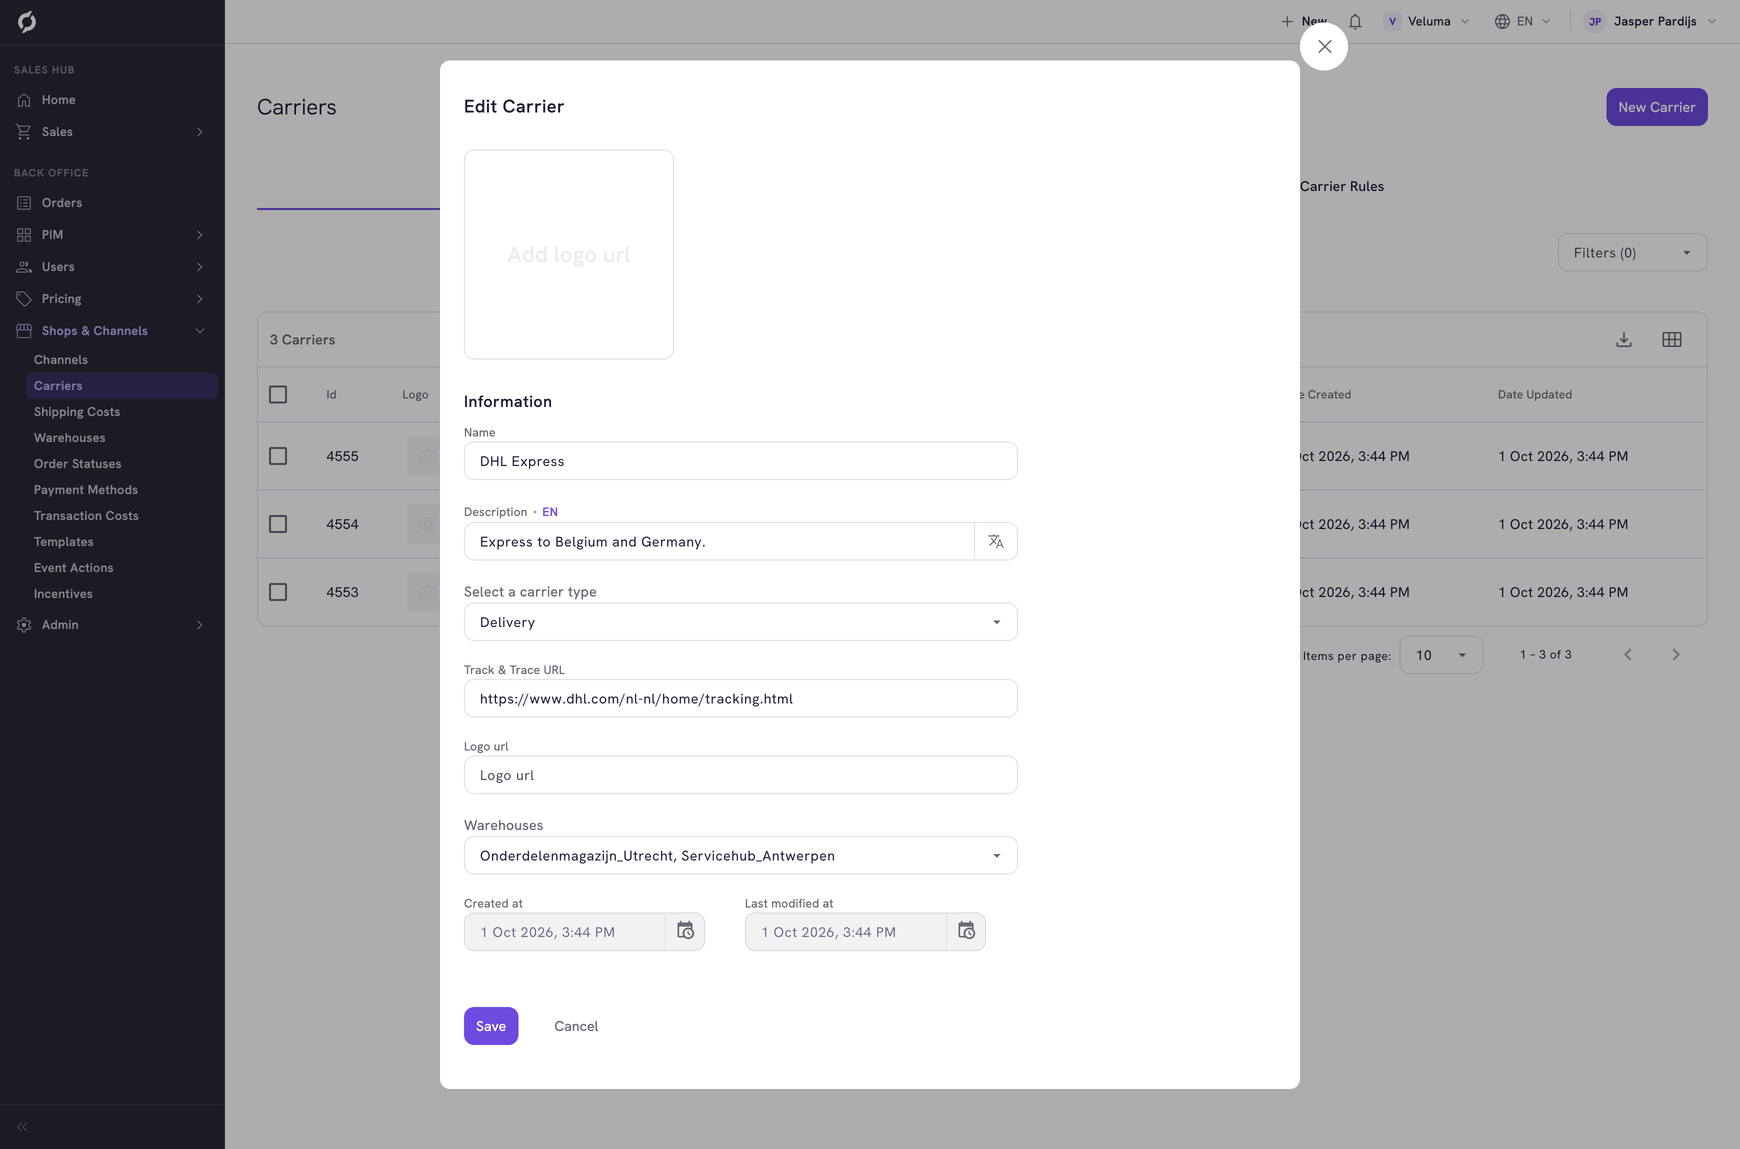Go to previous page arrow

tap(1628, 655)
